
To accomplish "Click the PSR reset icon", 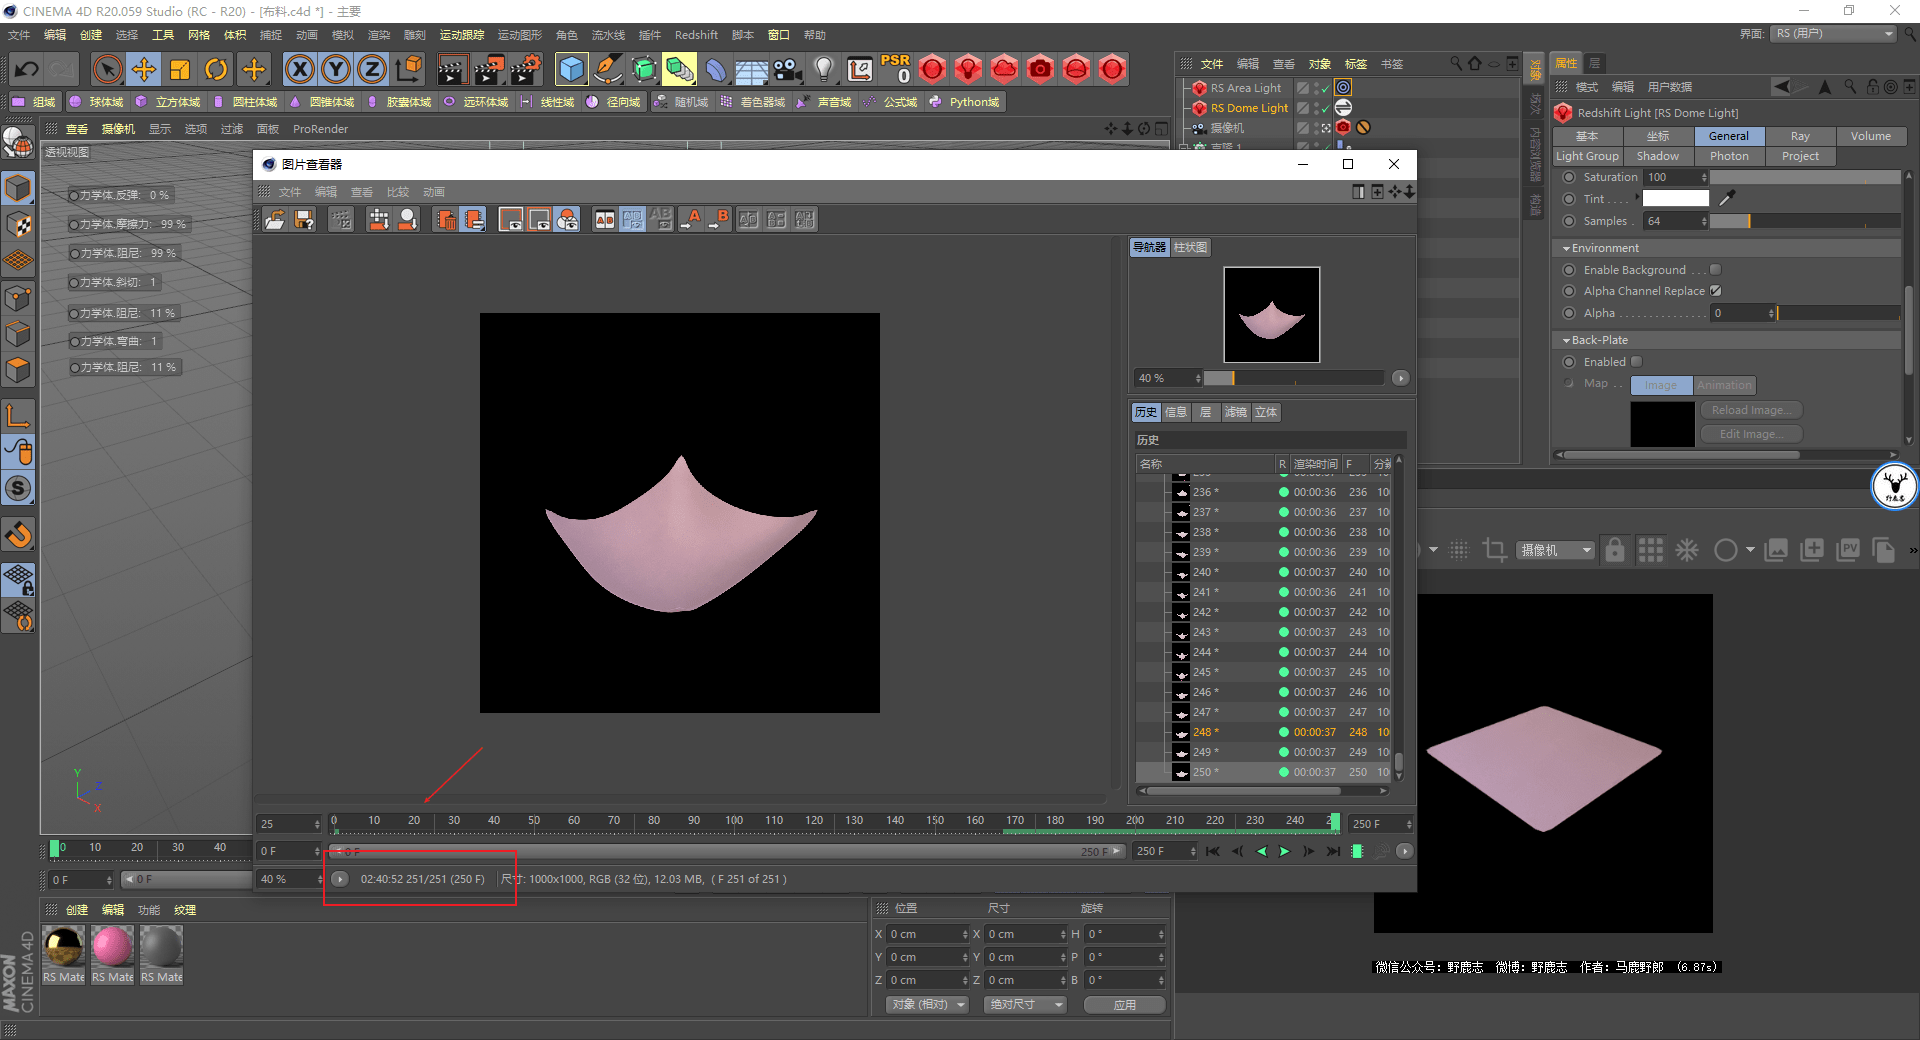I will [x=895, y=69].
